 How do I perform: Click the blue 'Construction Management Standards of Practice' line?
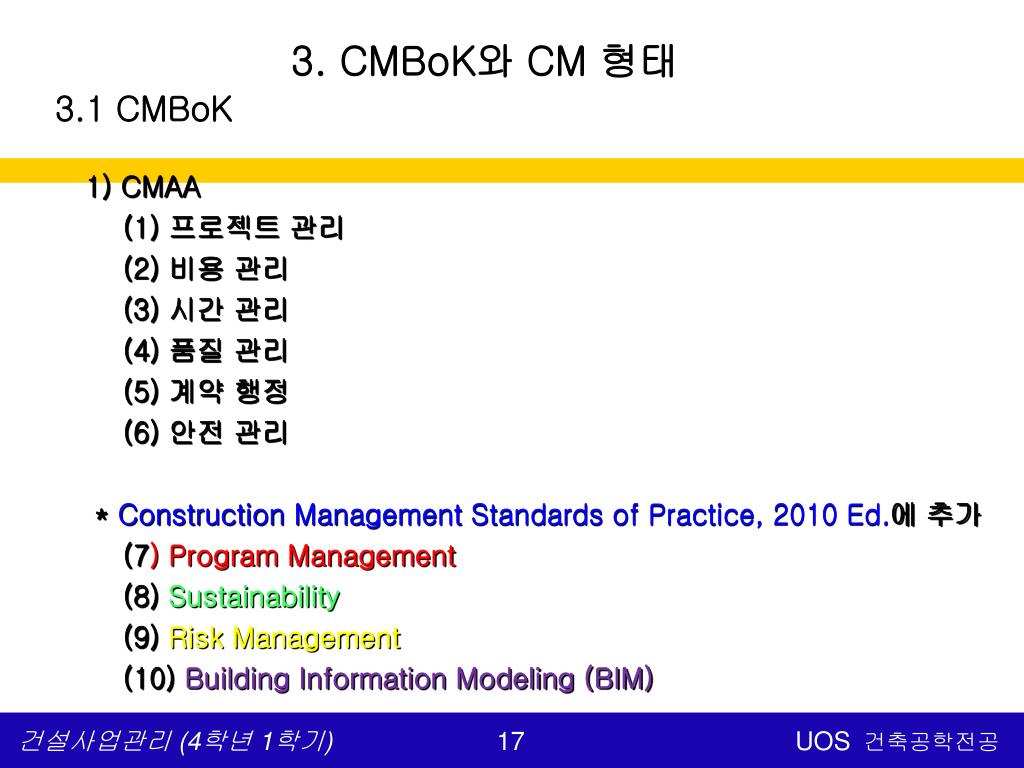pos(538,515)
